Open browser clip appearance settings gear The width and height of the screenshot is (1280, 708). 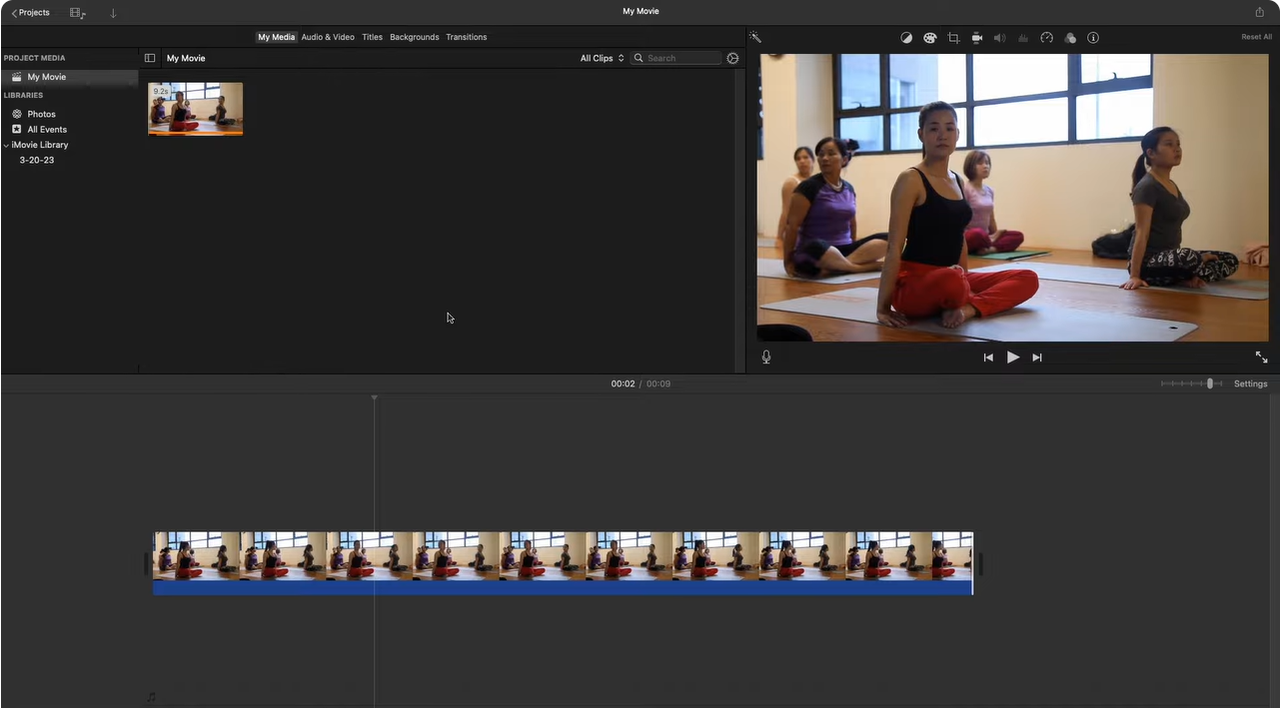click(733, 58)
